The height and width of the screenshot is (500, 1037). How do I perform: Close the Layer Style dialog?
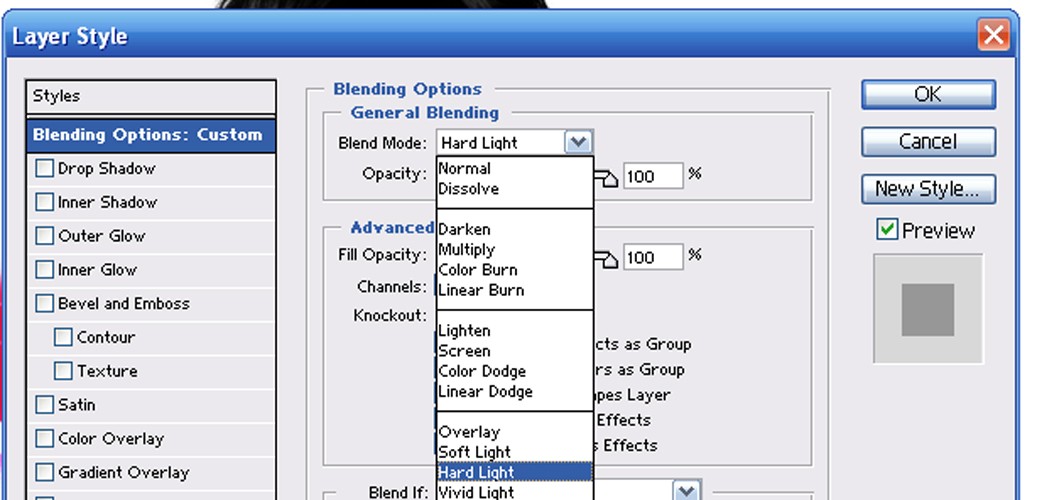click(x=993, y=34)
